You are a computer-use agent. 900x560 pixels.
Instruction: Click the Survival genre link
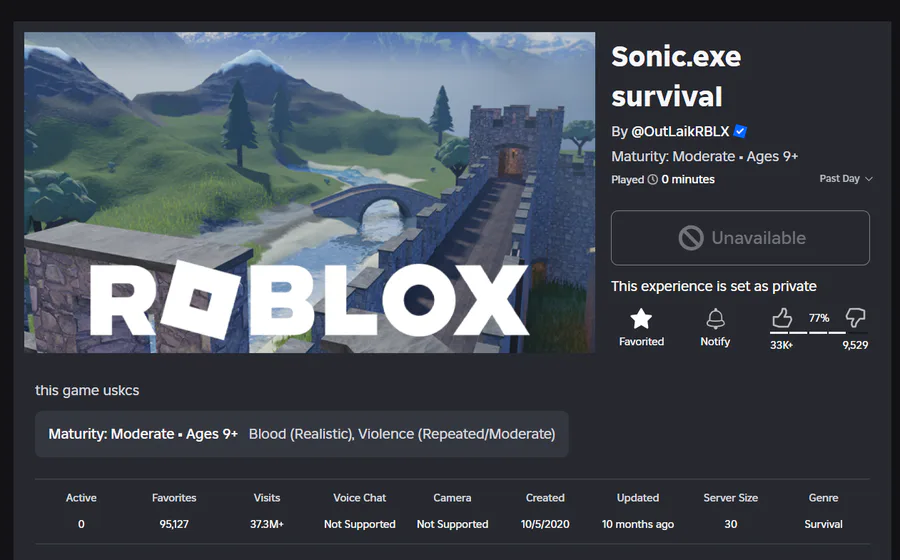(x=823, y=524)
